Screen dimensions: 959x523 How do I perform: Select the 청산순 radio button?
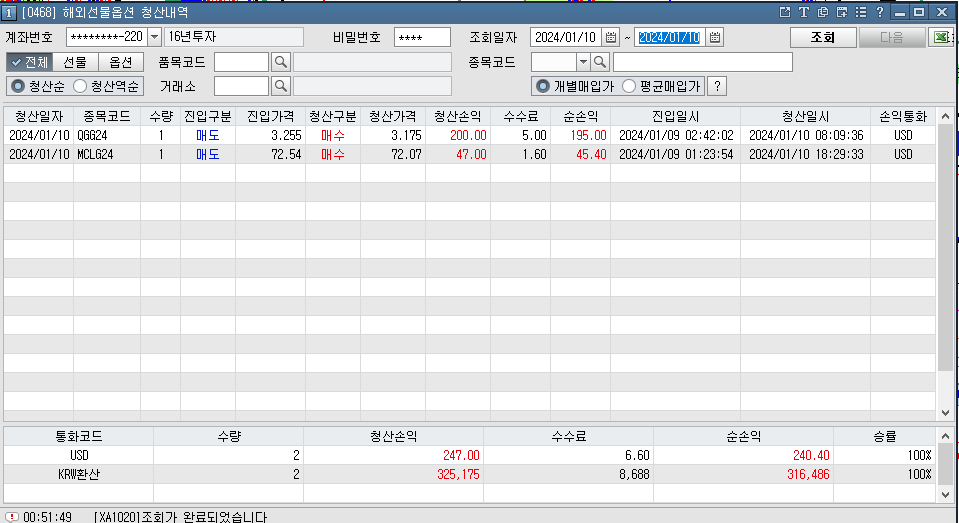[18, 86]
